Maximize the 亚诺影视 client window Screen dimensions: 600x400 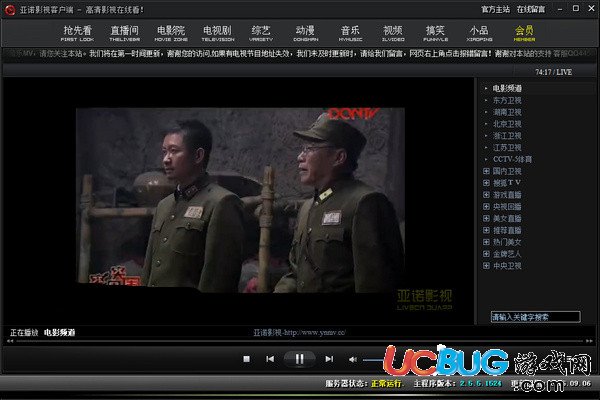576,8
